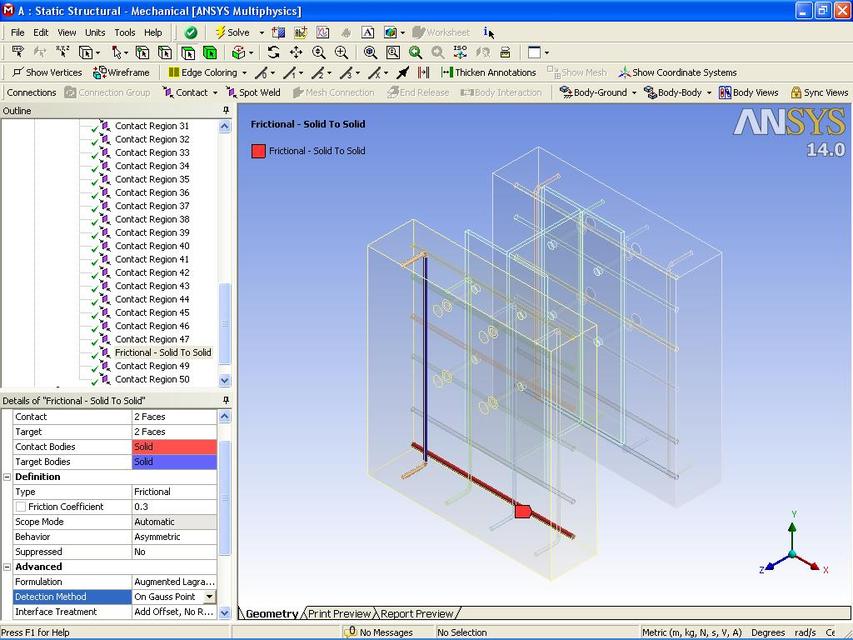Click the red Frictional legend color swatch

click(259, 151)
